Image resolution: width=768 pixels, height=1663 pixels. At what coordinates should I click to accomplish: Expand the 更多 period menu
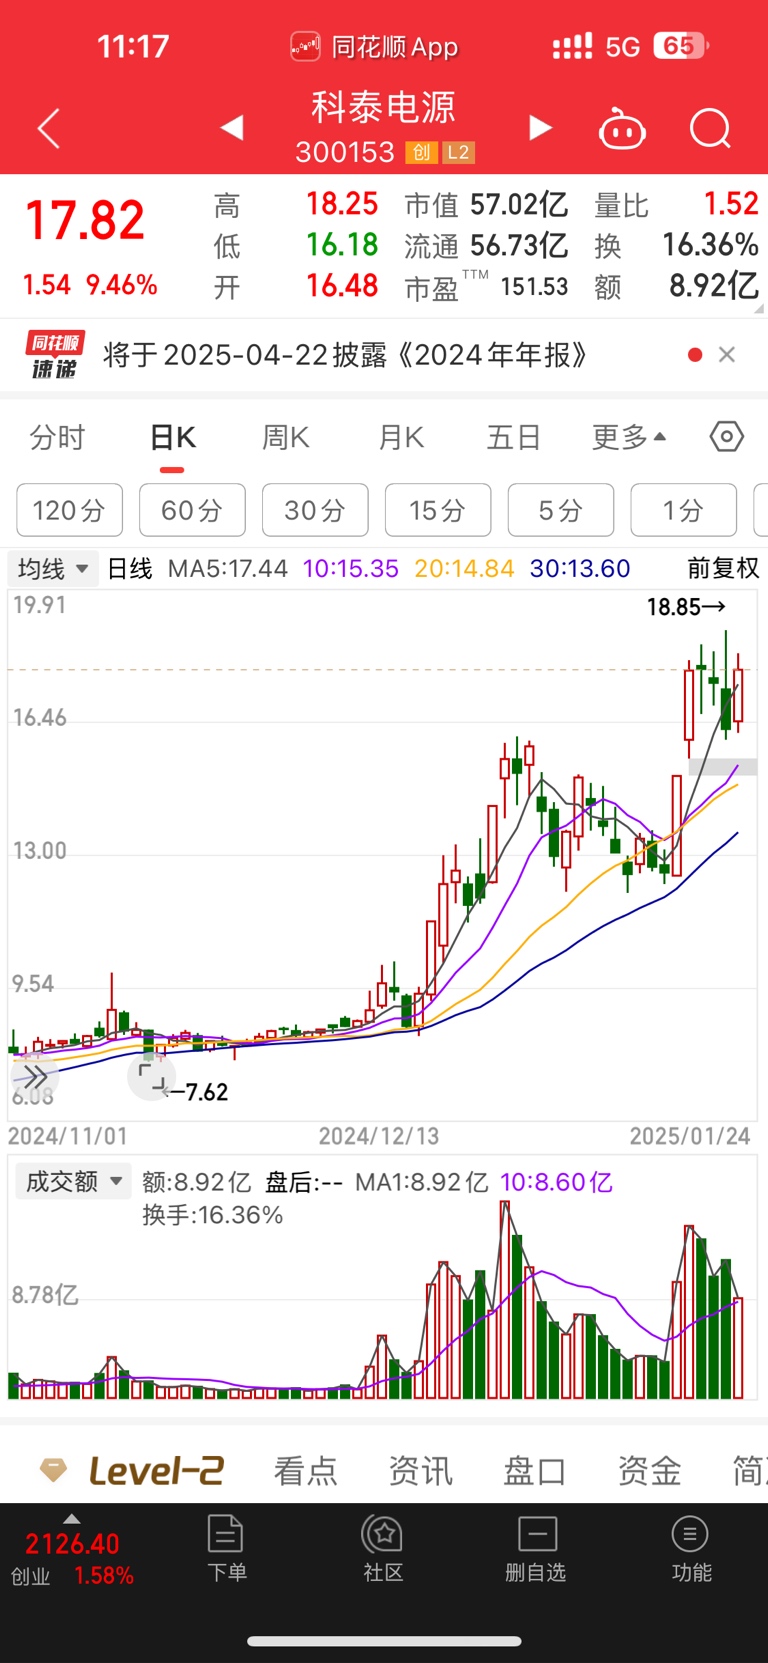coord(629,438)
